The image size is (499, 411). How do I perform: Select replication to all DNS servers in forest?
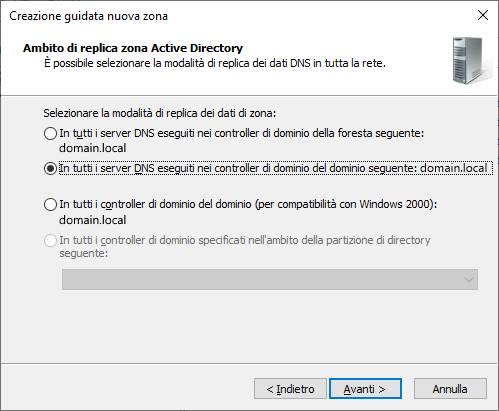pyautogui.click(x=50, y=134)
